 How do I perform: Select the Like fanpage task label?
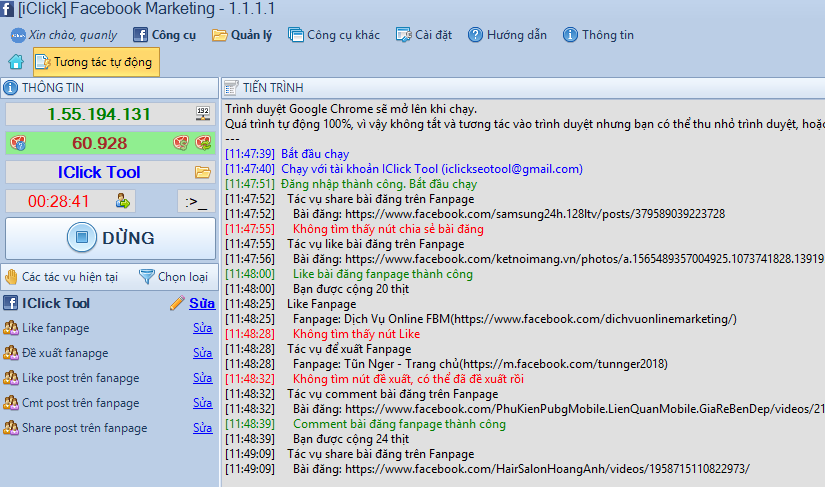coord(56,328)
